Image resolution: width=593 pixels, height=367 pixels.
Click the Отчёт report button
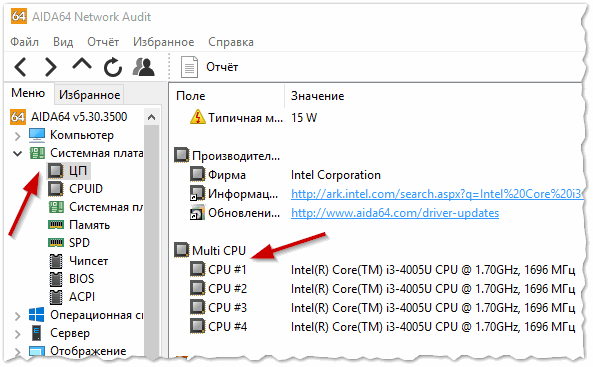[x=210, y=67]
